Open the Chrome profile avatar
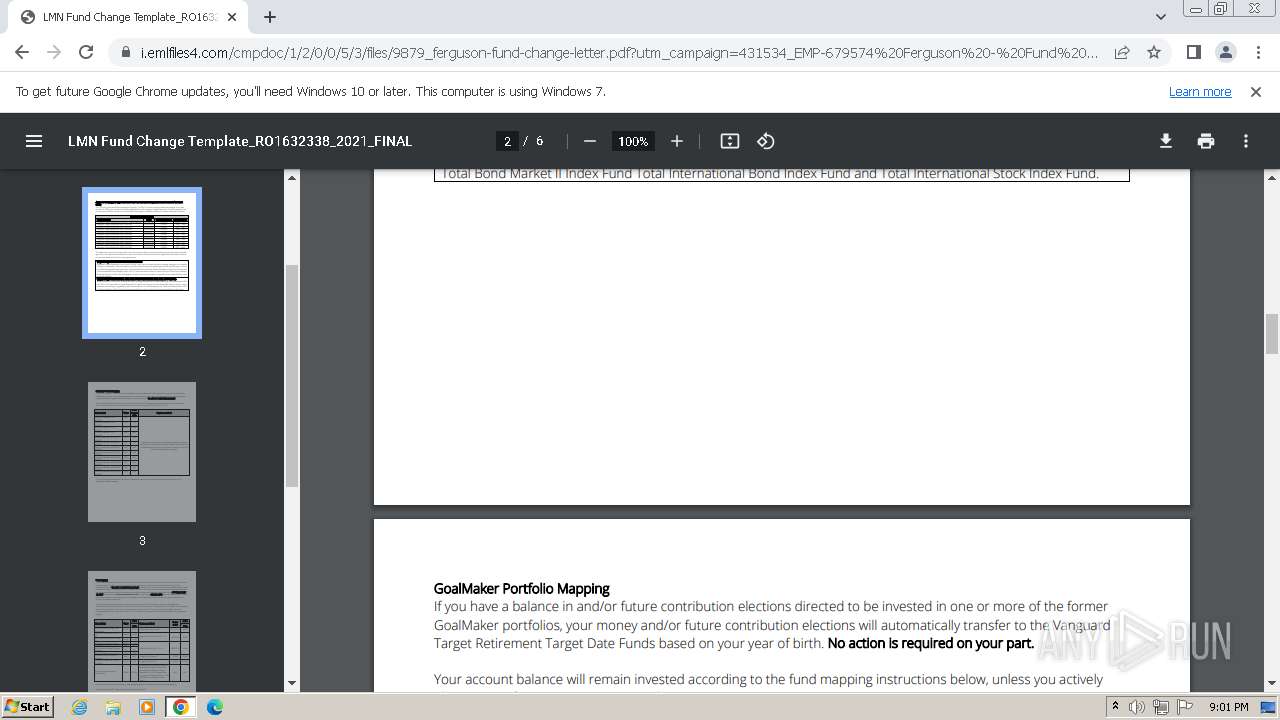Viewport: 1280px width, 720px height. point(1225,52)
